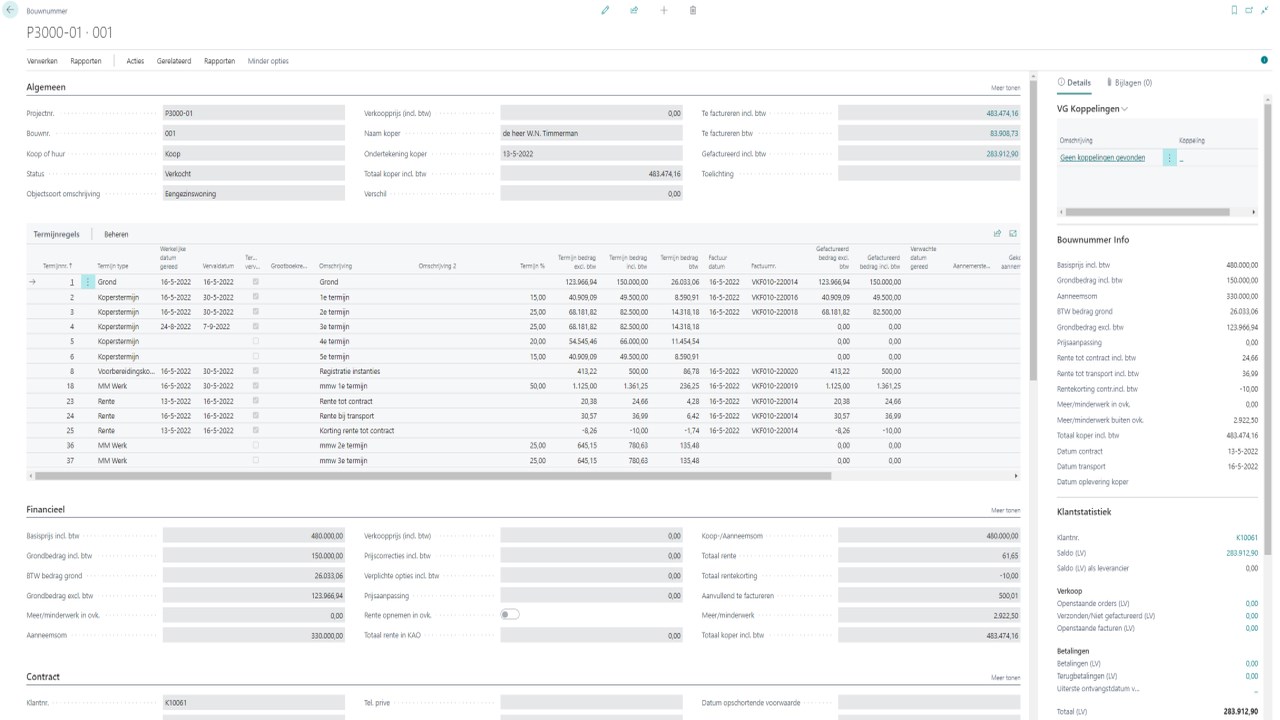Open Saldo (LV) amount 283.912,90 in Klantstatistiek
The width and height of the screenshot is (1280, 720).
point(1242,553)
